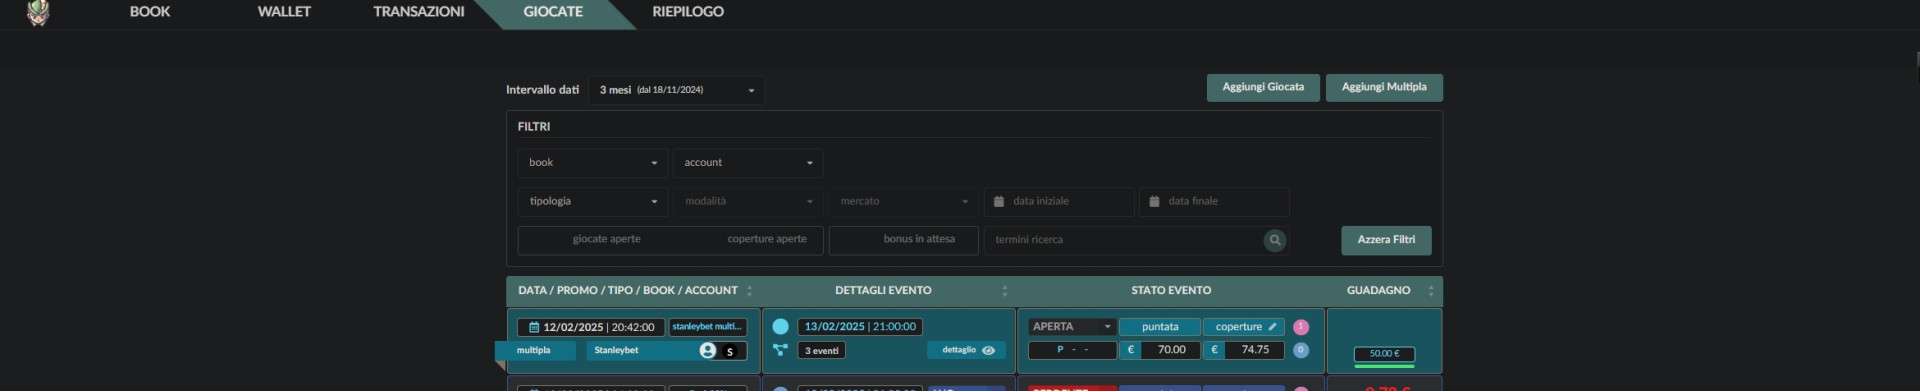This screenshot has width=1920, height=391.
Task: Click the data iniziale date field
Action: point(1059,202)
